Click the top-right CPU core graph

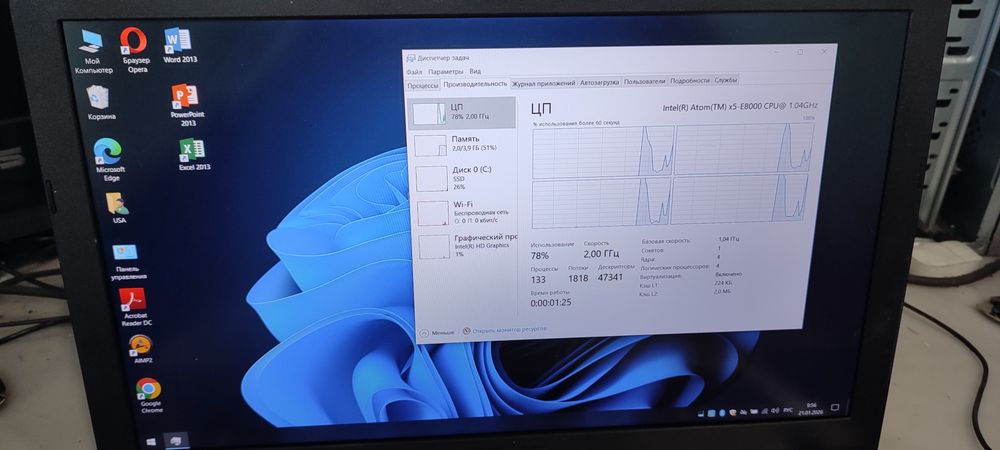click(x=745, y=149)
